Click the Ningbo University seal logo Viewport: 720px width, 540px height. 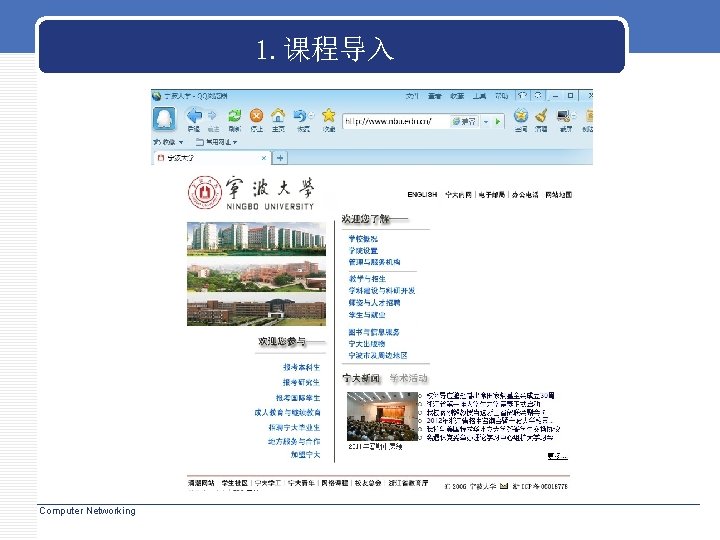tap(205, 192)
